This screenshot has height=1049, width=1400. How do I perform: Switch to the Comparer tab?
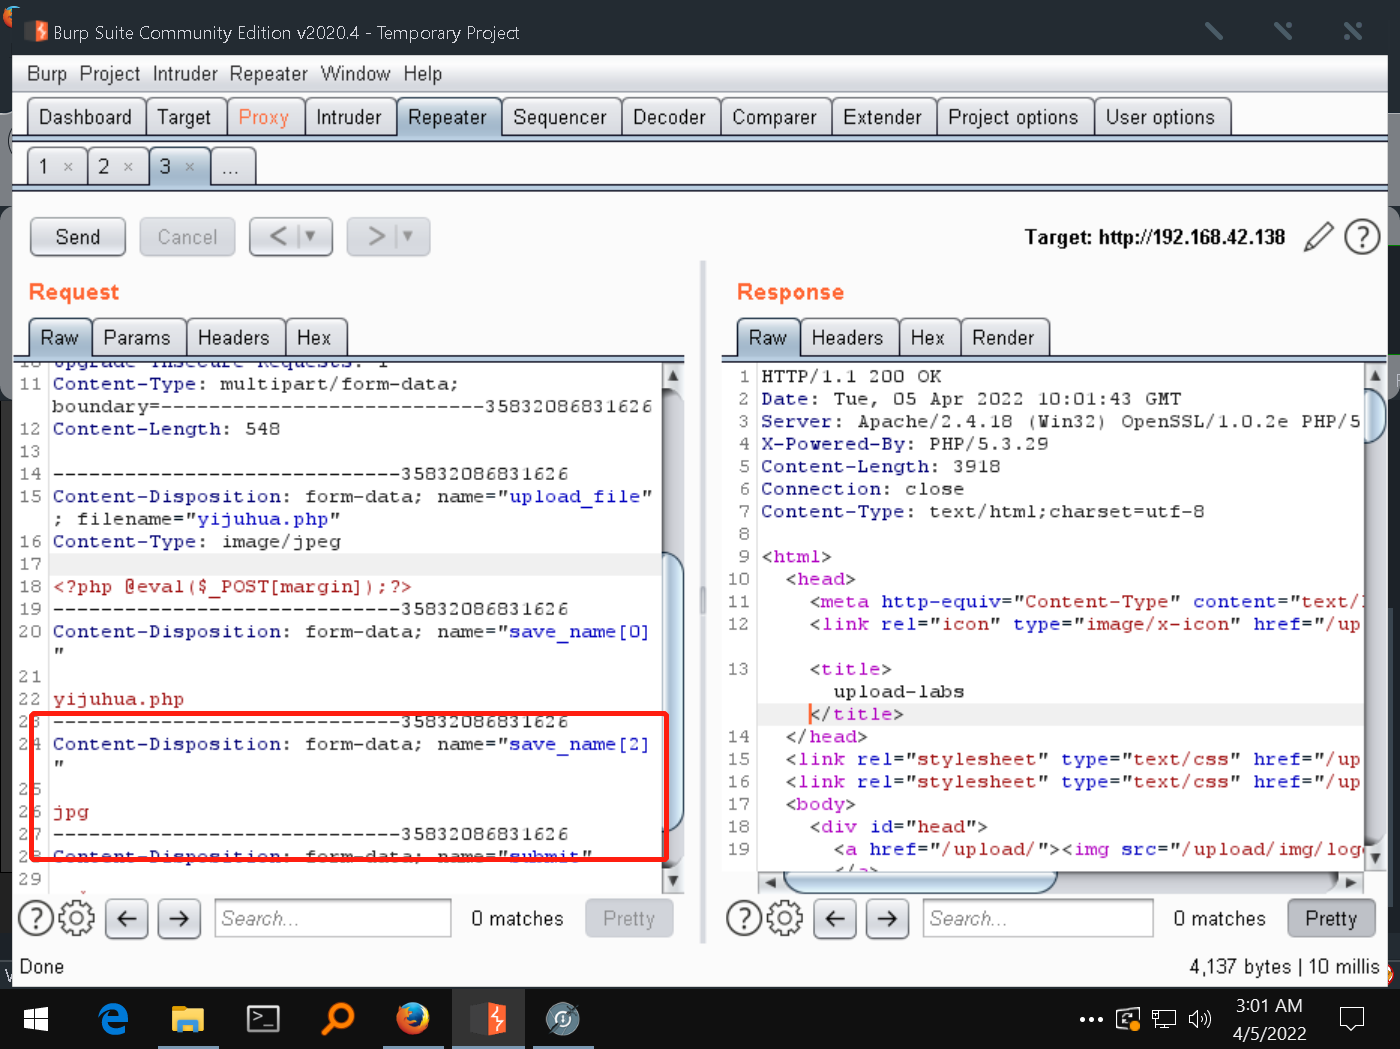pos(774,117)
